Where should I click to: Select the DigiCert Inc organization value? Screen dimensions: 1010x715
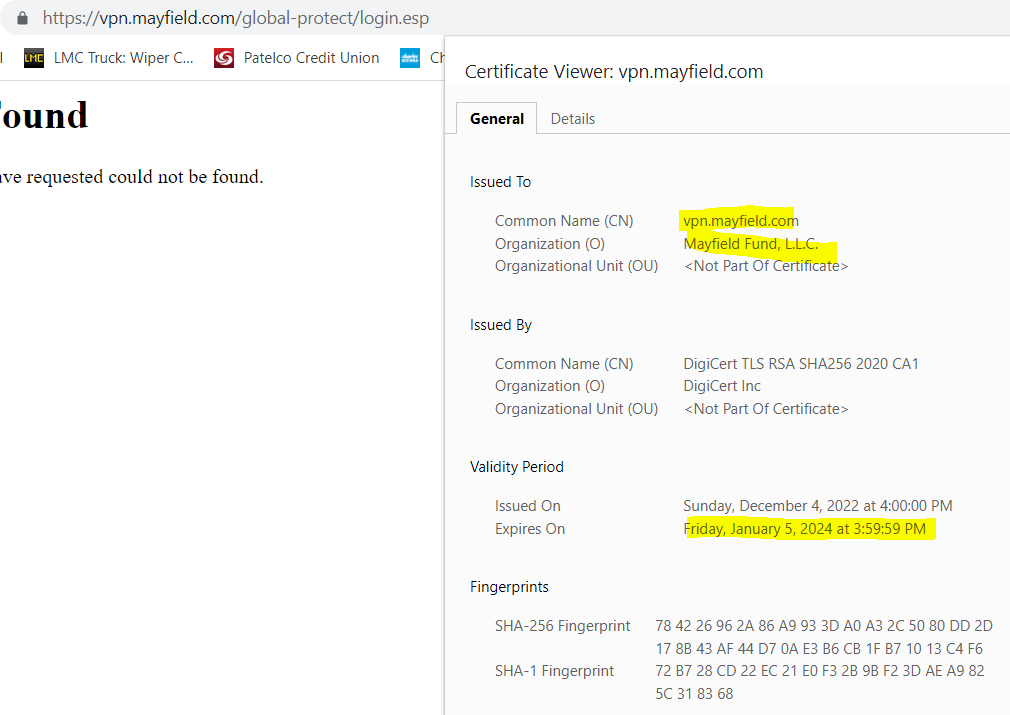pyautogui.click(x=722, y=386)
